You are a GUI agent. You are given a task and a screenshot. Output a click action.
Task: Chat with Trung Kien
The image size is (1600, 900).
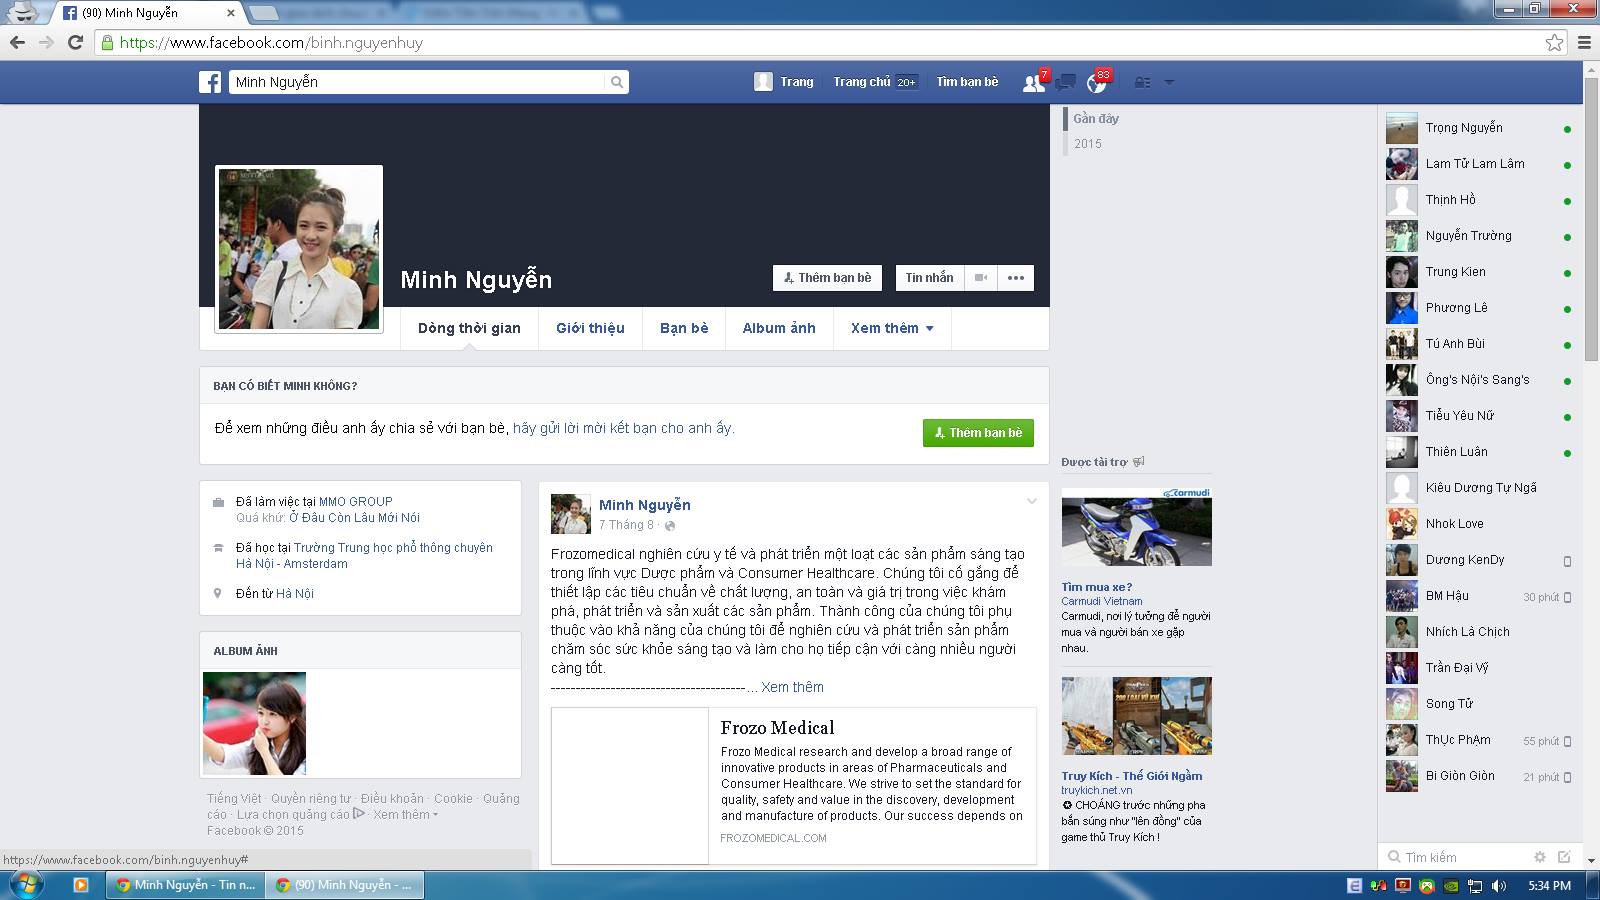[x=1480, y=272]
